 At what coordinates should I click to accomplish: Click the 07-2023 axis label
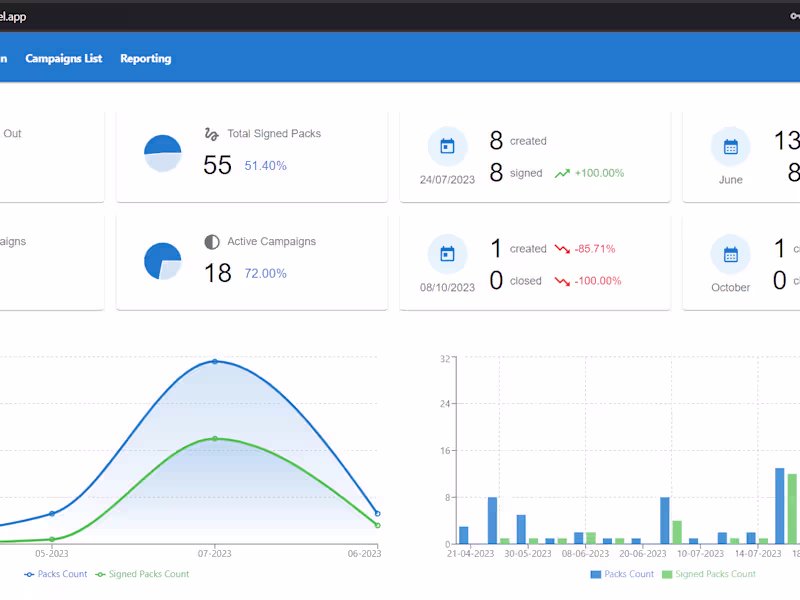(x=215, y=554)
